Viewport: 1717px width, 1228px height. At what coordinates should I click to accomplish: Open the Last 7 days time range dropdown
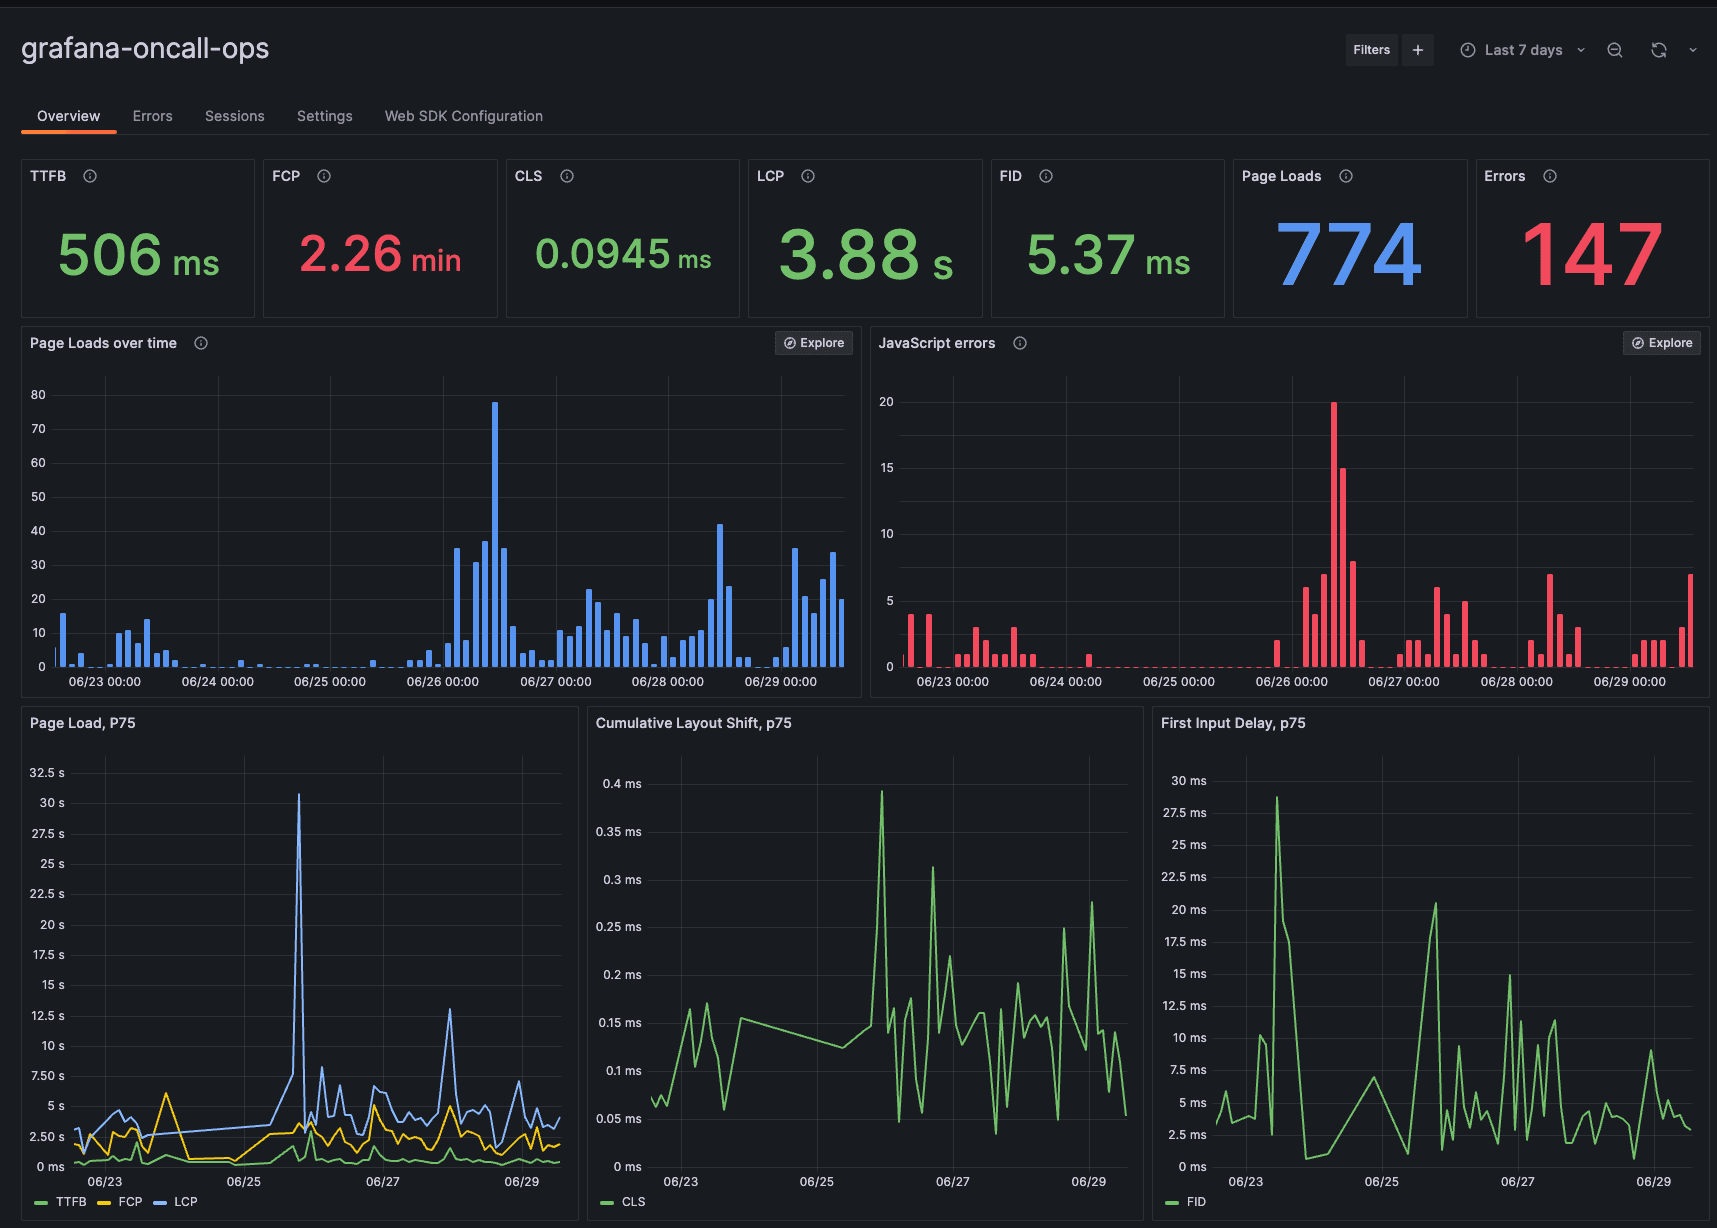pyautogui.click(x=1523, y=49)
